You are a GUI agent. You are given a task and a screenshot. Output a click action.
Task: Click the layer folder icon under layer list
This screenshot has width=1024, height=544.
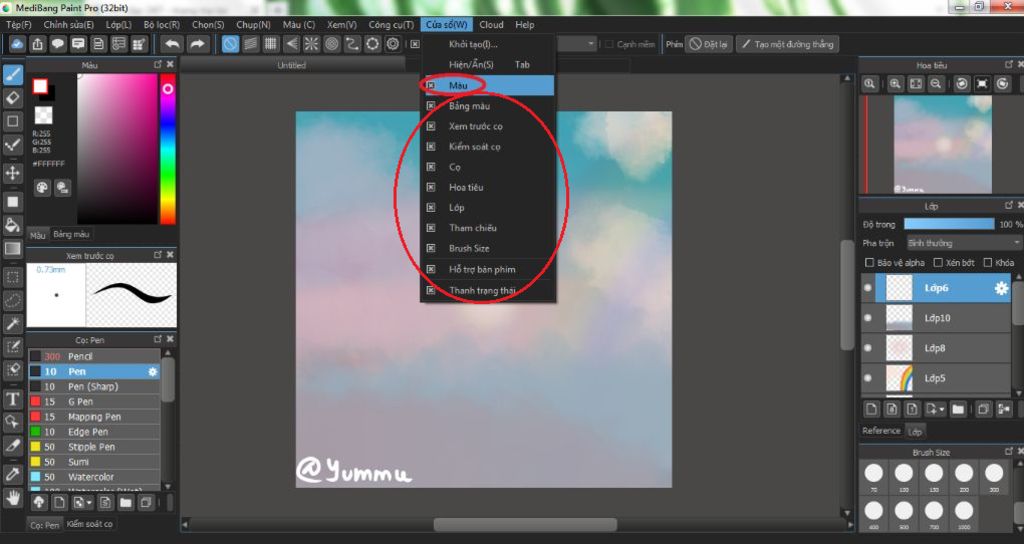[957, 409]
